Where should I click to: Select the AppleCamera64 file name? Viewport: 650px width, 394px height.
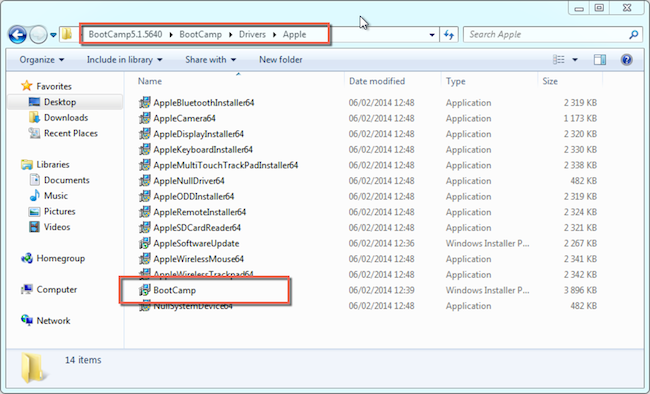184,118
